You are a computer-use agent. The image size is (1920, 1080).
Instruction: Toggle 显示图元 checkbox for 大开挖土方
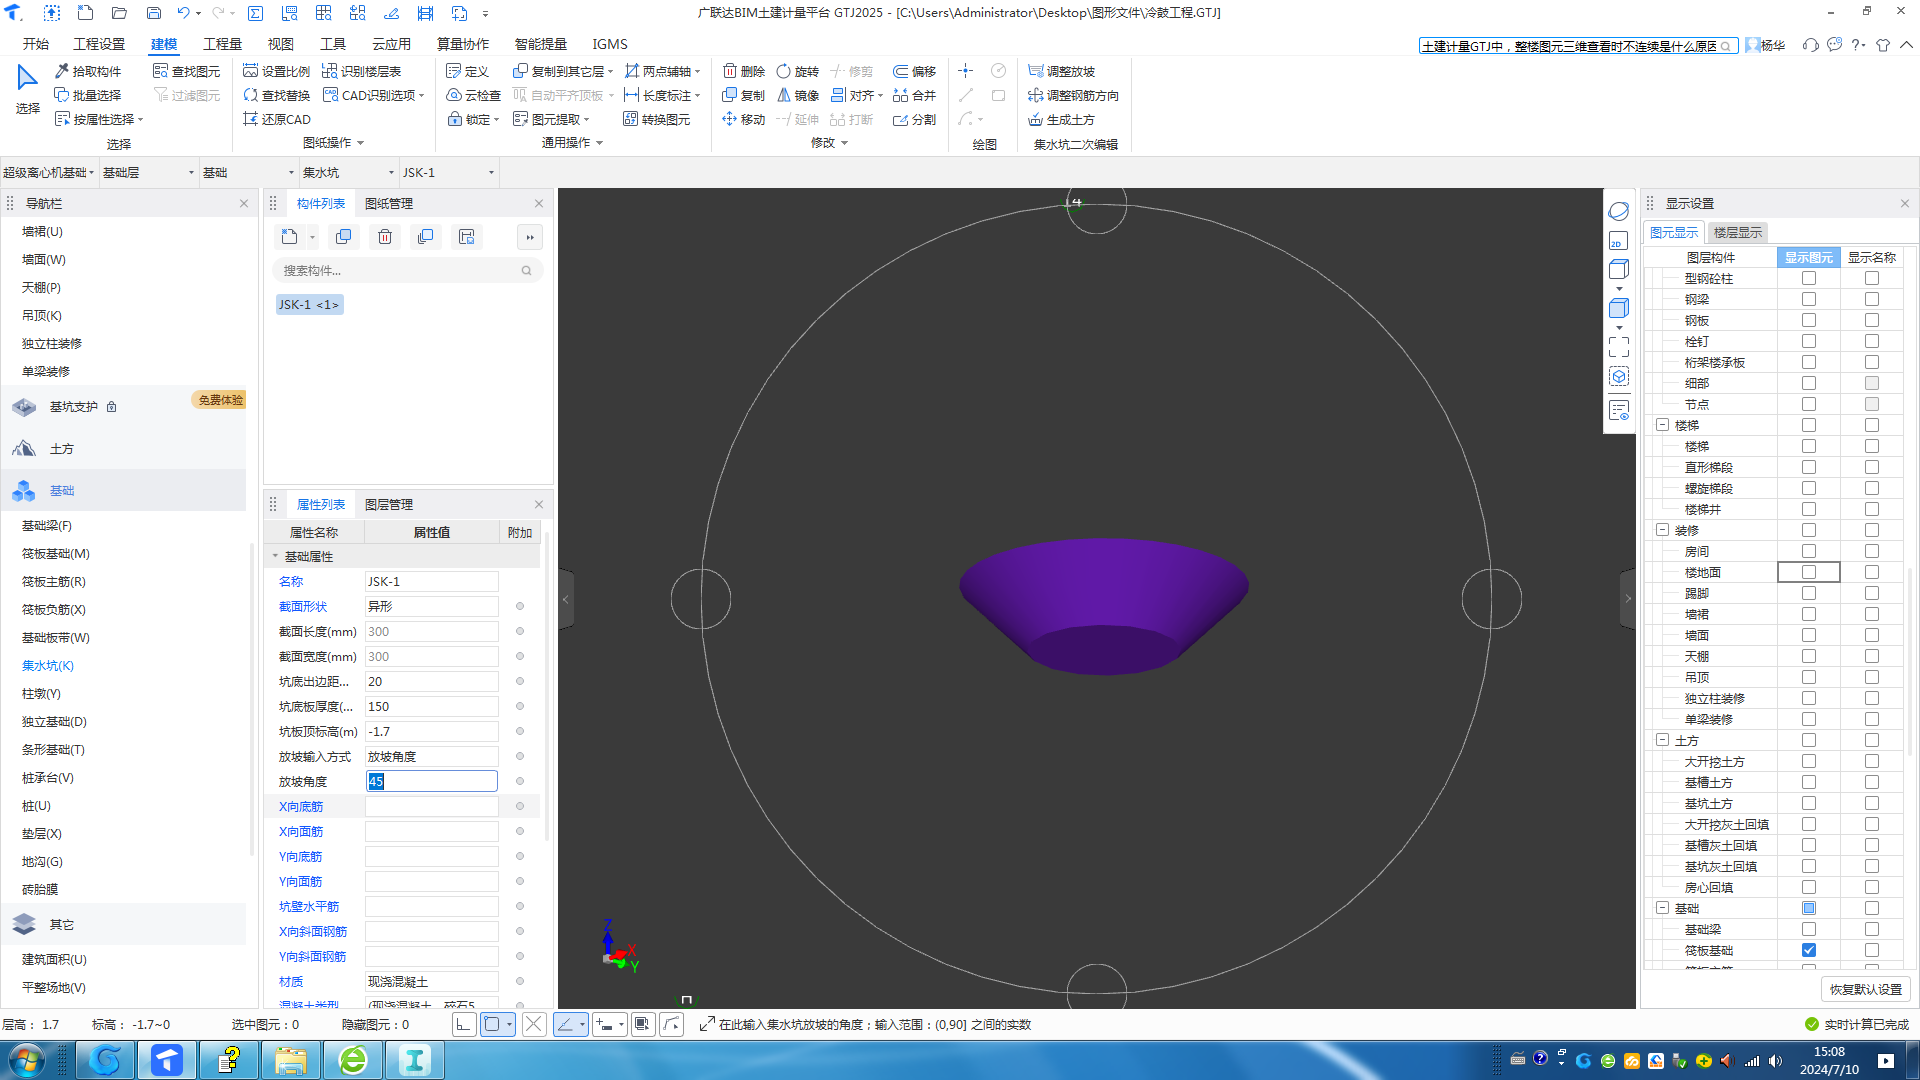point(1809,761)
